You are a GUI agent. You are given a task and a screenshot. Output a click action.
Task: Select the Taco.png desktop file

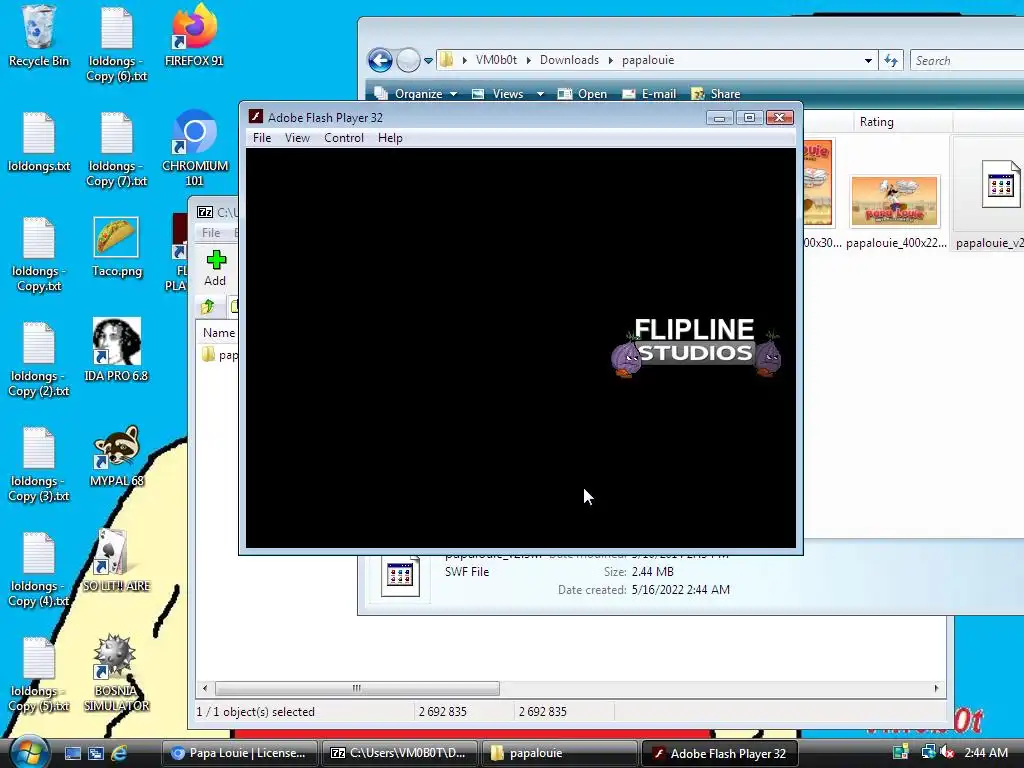(x=116, y=247)
